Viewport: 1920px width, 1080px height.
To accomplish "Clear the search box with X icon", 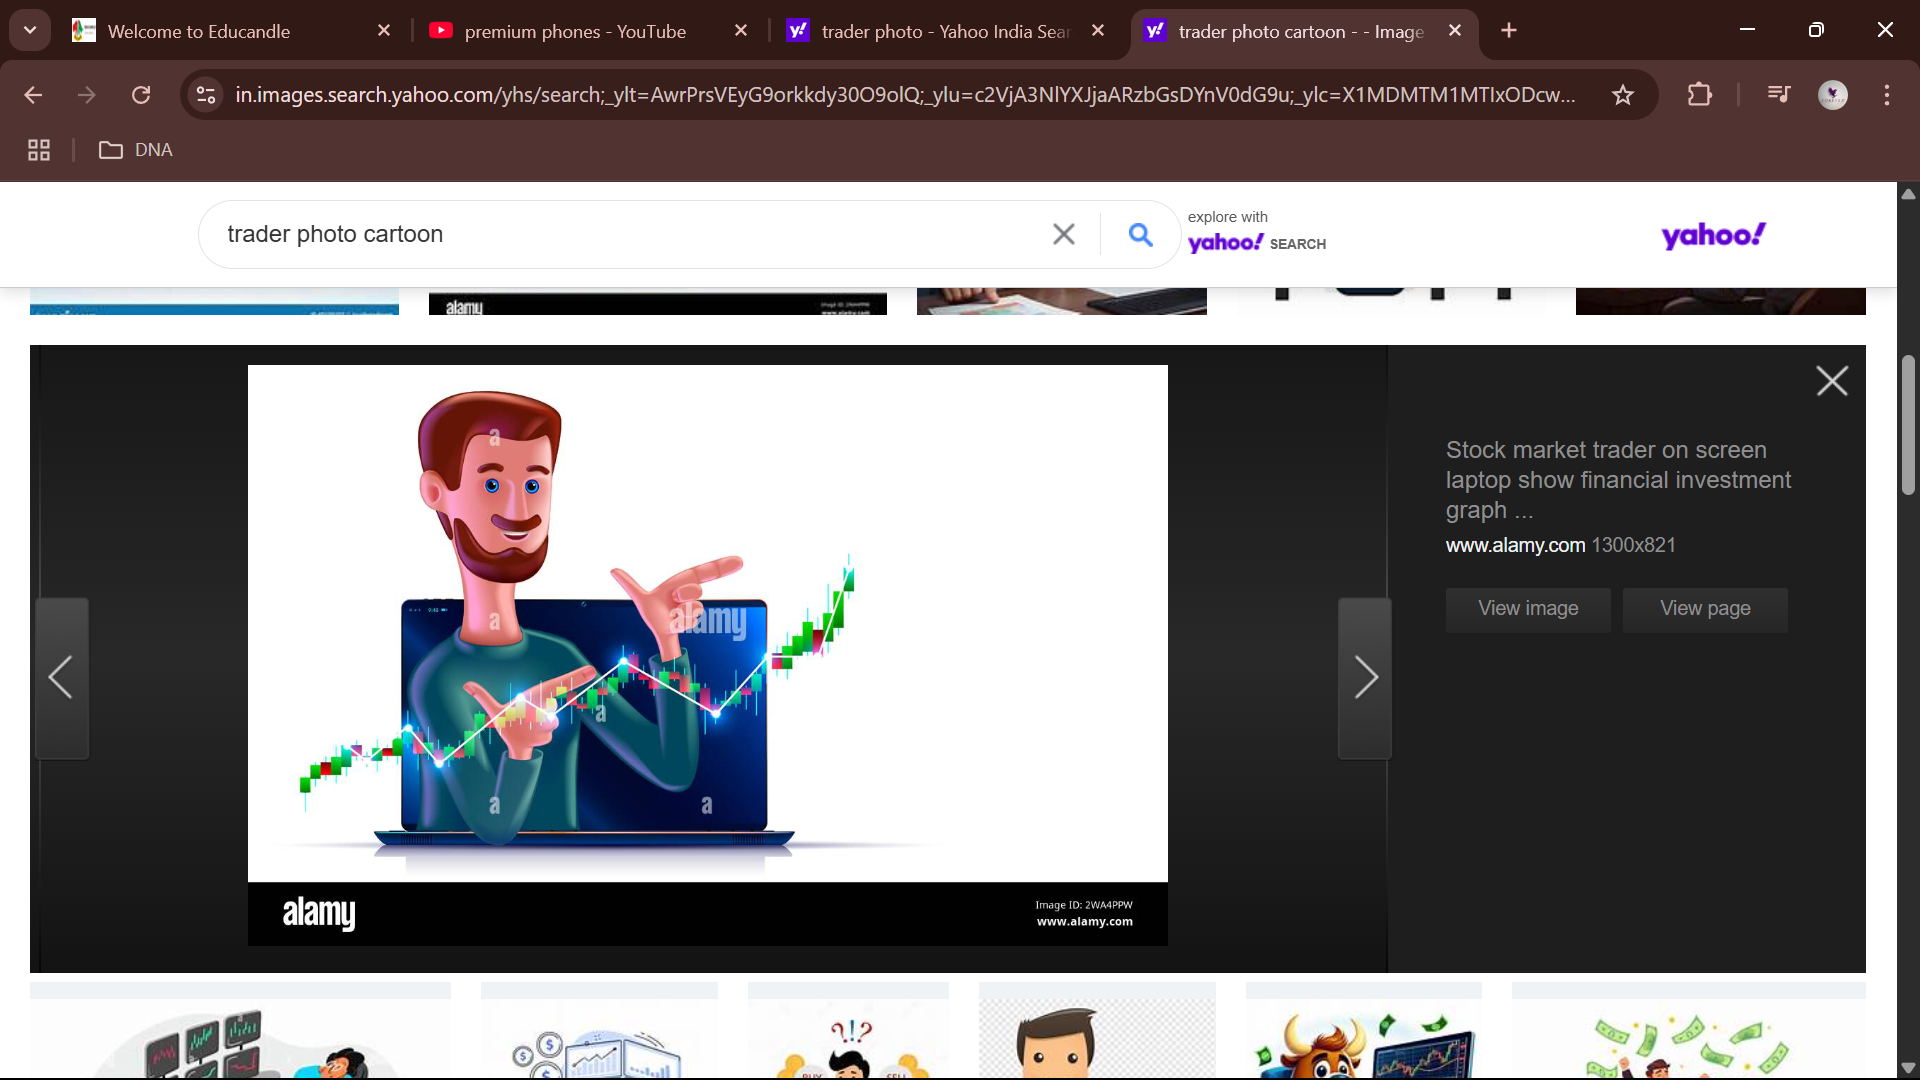I will (1063, 234).
